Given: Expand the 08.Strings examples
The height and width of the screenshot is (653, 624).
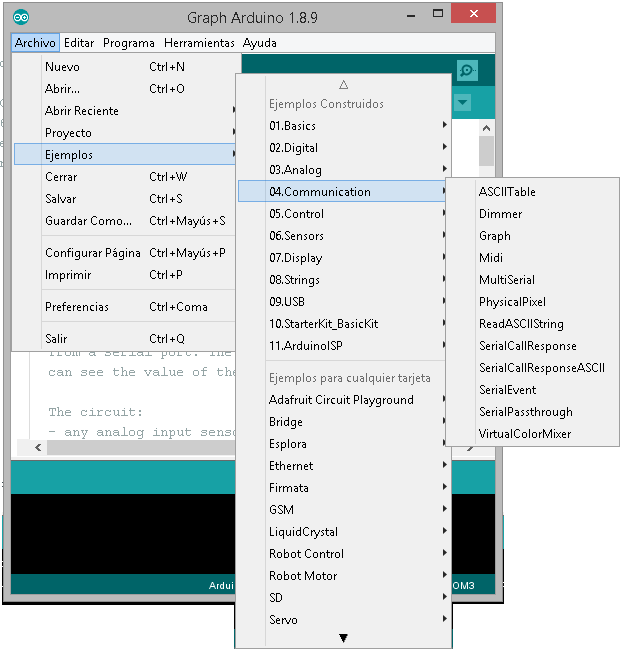Looking at the screenshot, I should [x=344, y=280].
